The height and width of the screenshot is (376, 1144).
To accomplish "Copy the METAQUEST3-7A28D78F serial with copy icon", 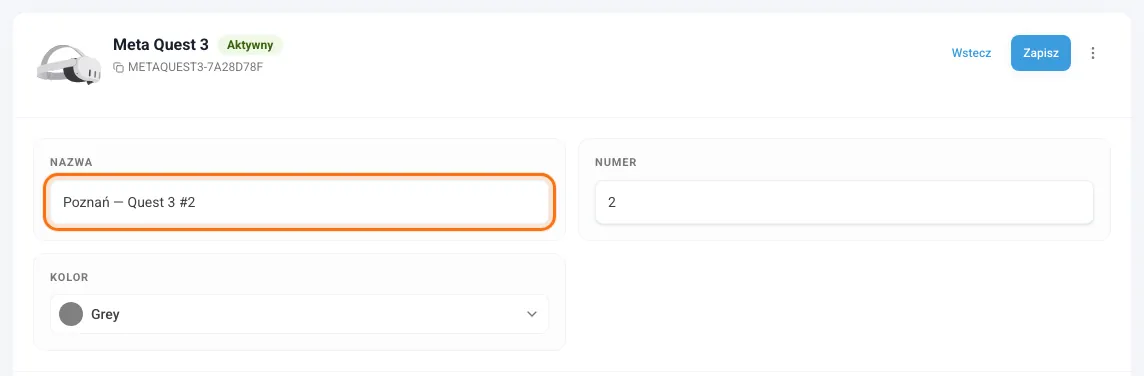I will [x=117, y=67].
